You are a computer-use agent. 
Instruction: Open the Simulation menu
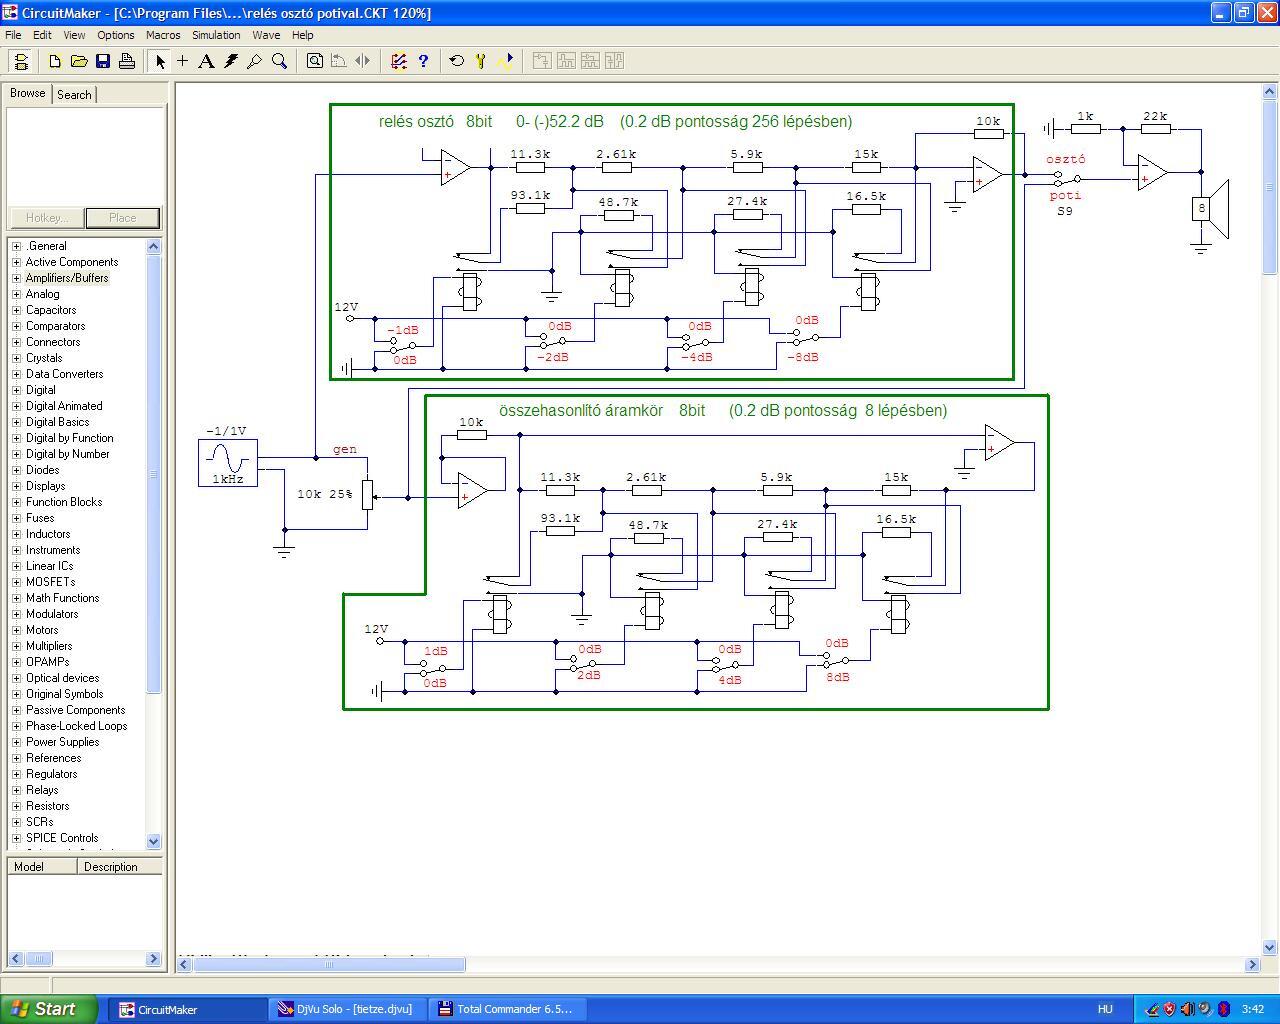pos(216,35)
